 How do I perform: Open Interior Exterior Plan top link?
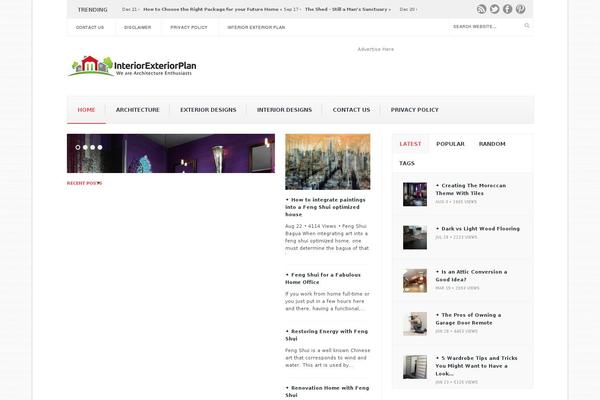click(256, 28)
